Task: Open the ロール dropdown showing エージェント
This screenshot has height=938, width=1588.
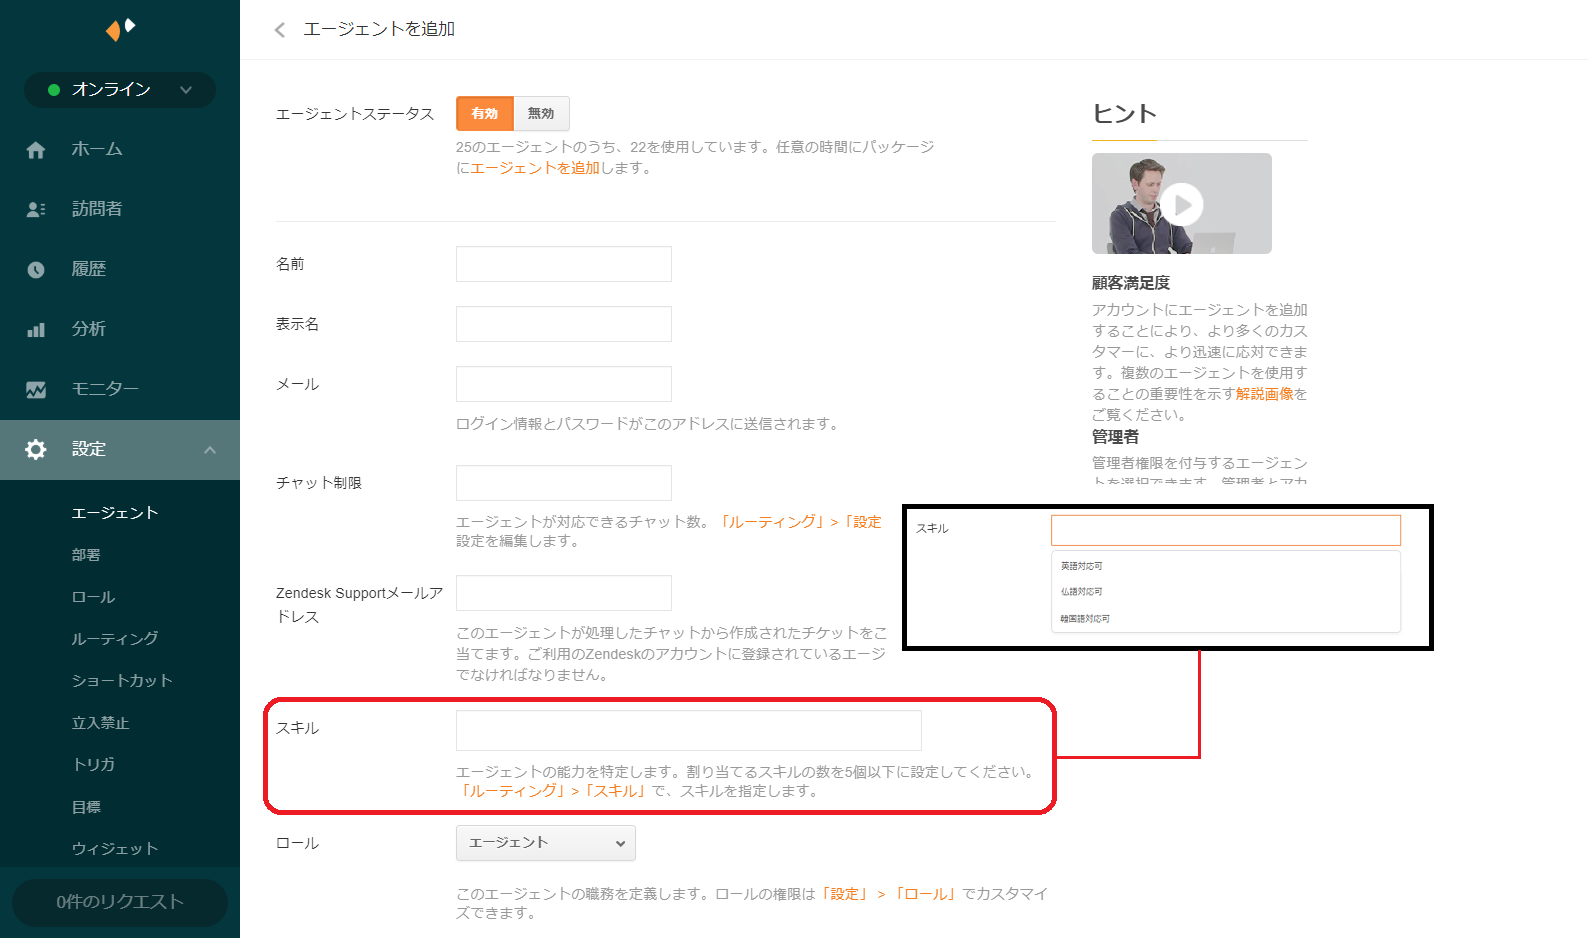Action: click(x=546, y=843)
